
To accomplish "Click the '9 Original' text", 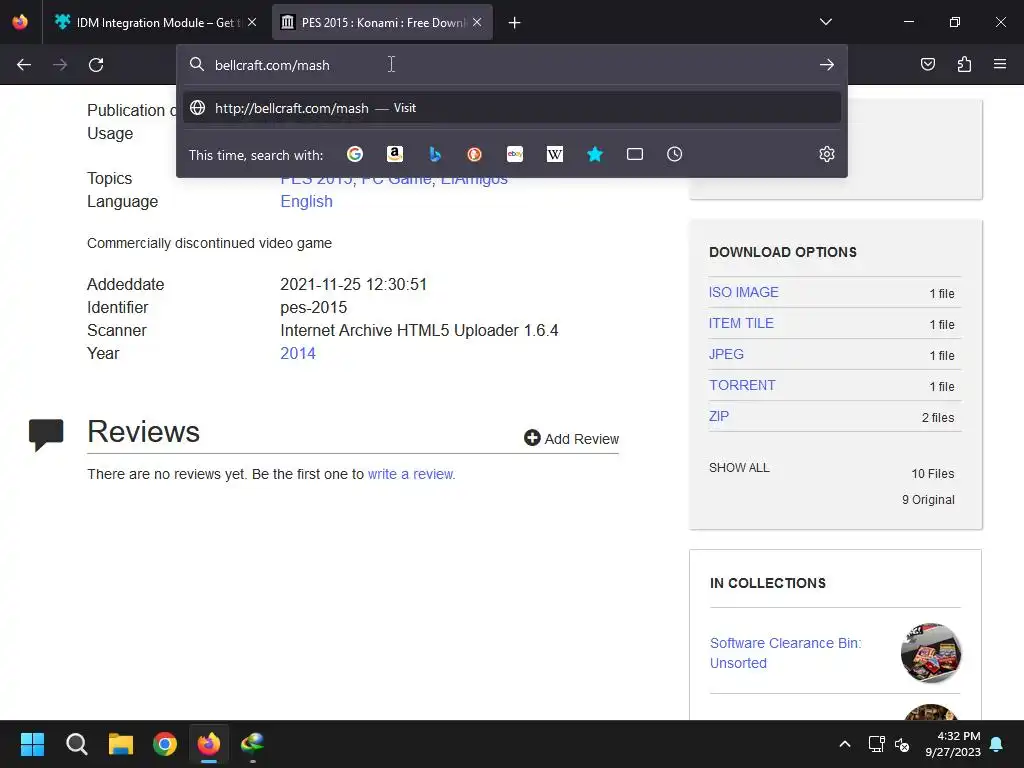I will pos(928,500).
